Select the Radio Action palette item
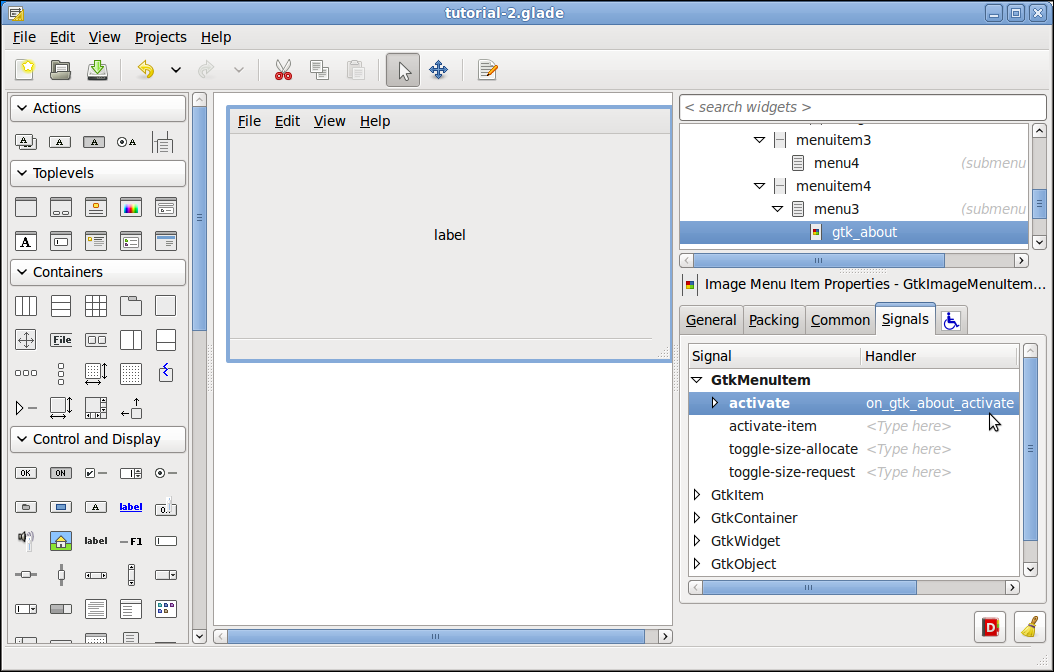This screenshot has height=672, width=1054. tap(126, 142)
